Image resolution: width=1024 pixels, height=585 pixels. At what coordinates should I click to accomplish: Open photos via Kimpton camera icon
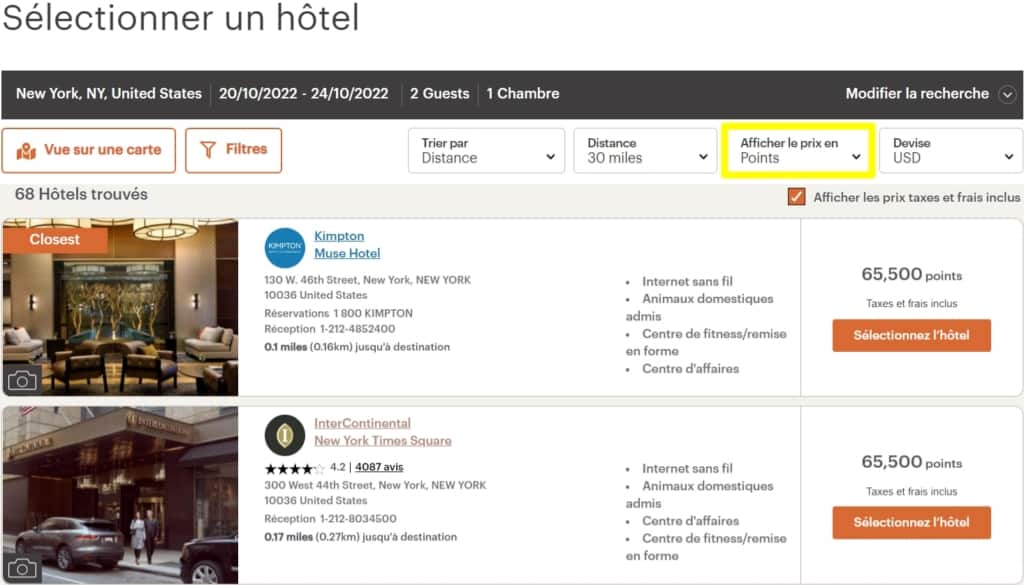(22, 380)
